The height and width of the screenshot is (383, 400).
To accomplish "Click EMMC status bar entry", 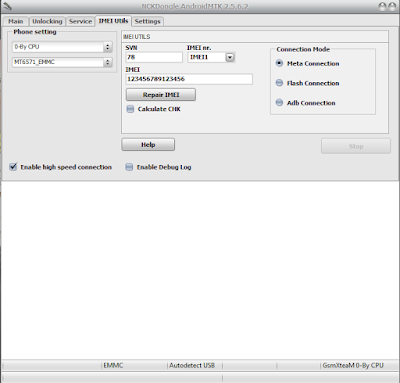I will coord(113,366).
